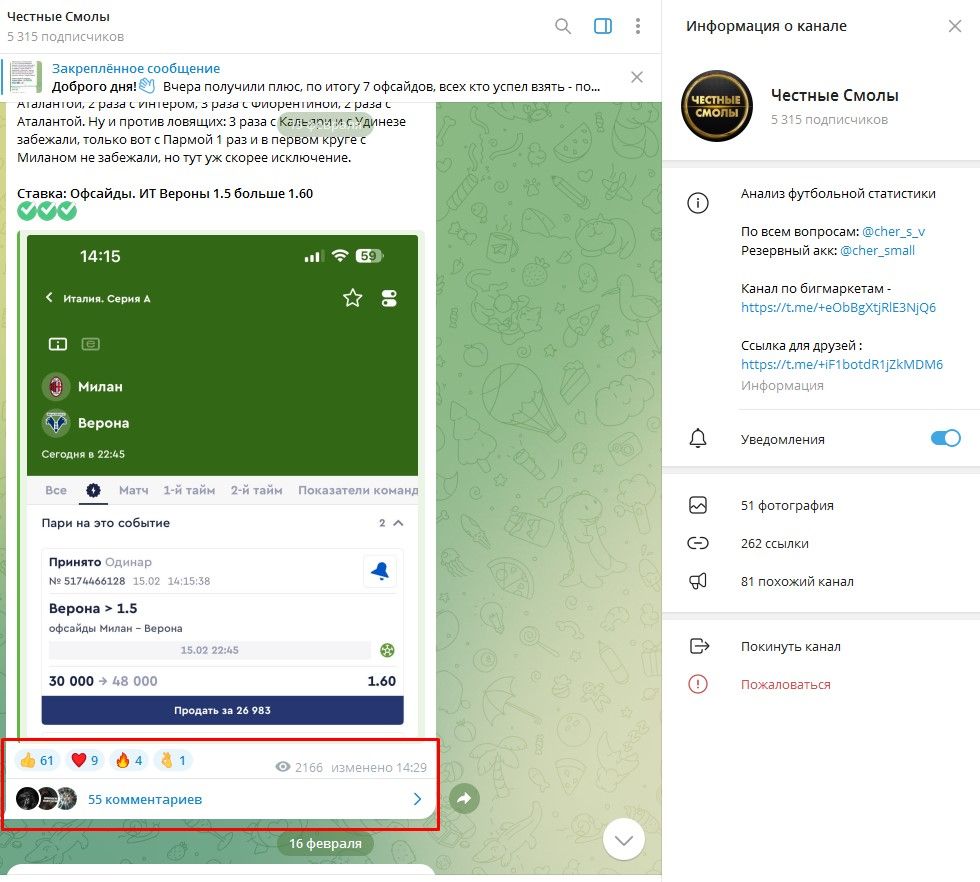Close the pinned message bar
The height and width of the screenshot is (882, 980).
pyautogui.click(x=636, y=78)
